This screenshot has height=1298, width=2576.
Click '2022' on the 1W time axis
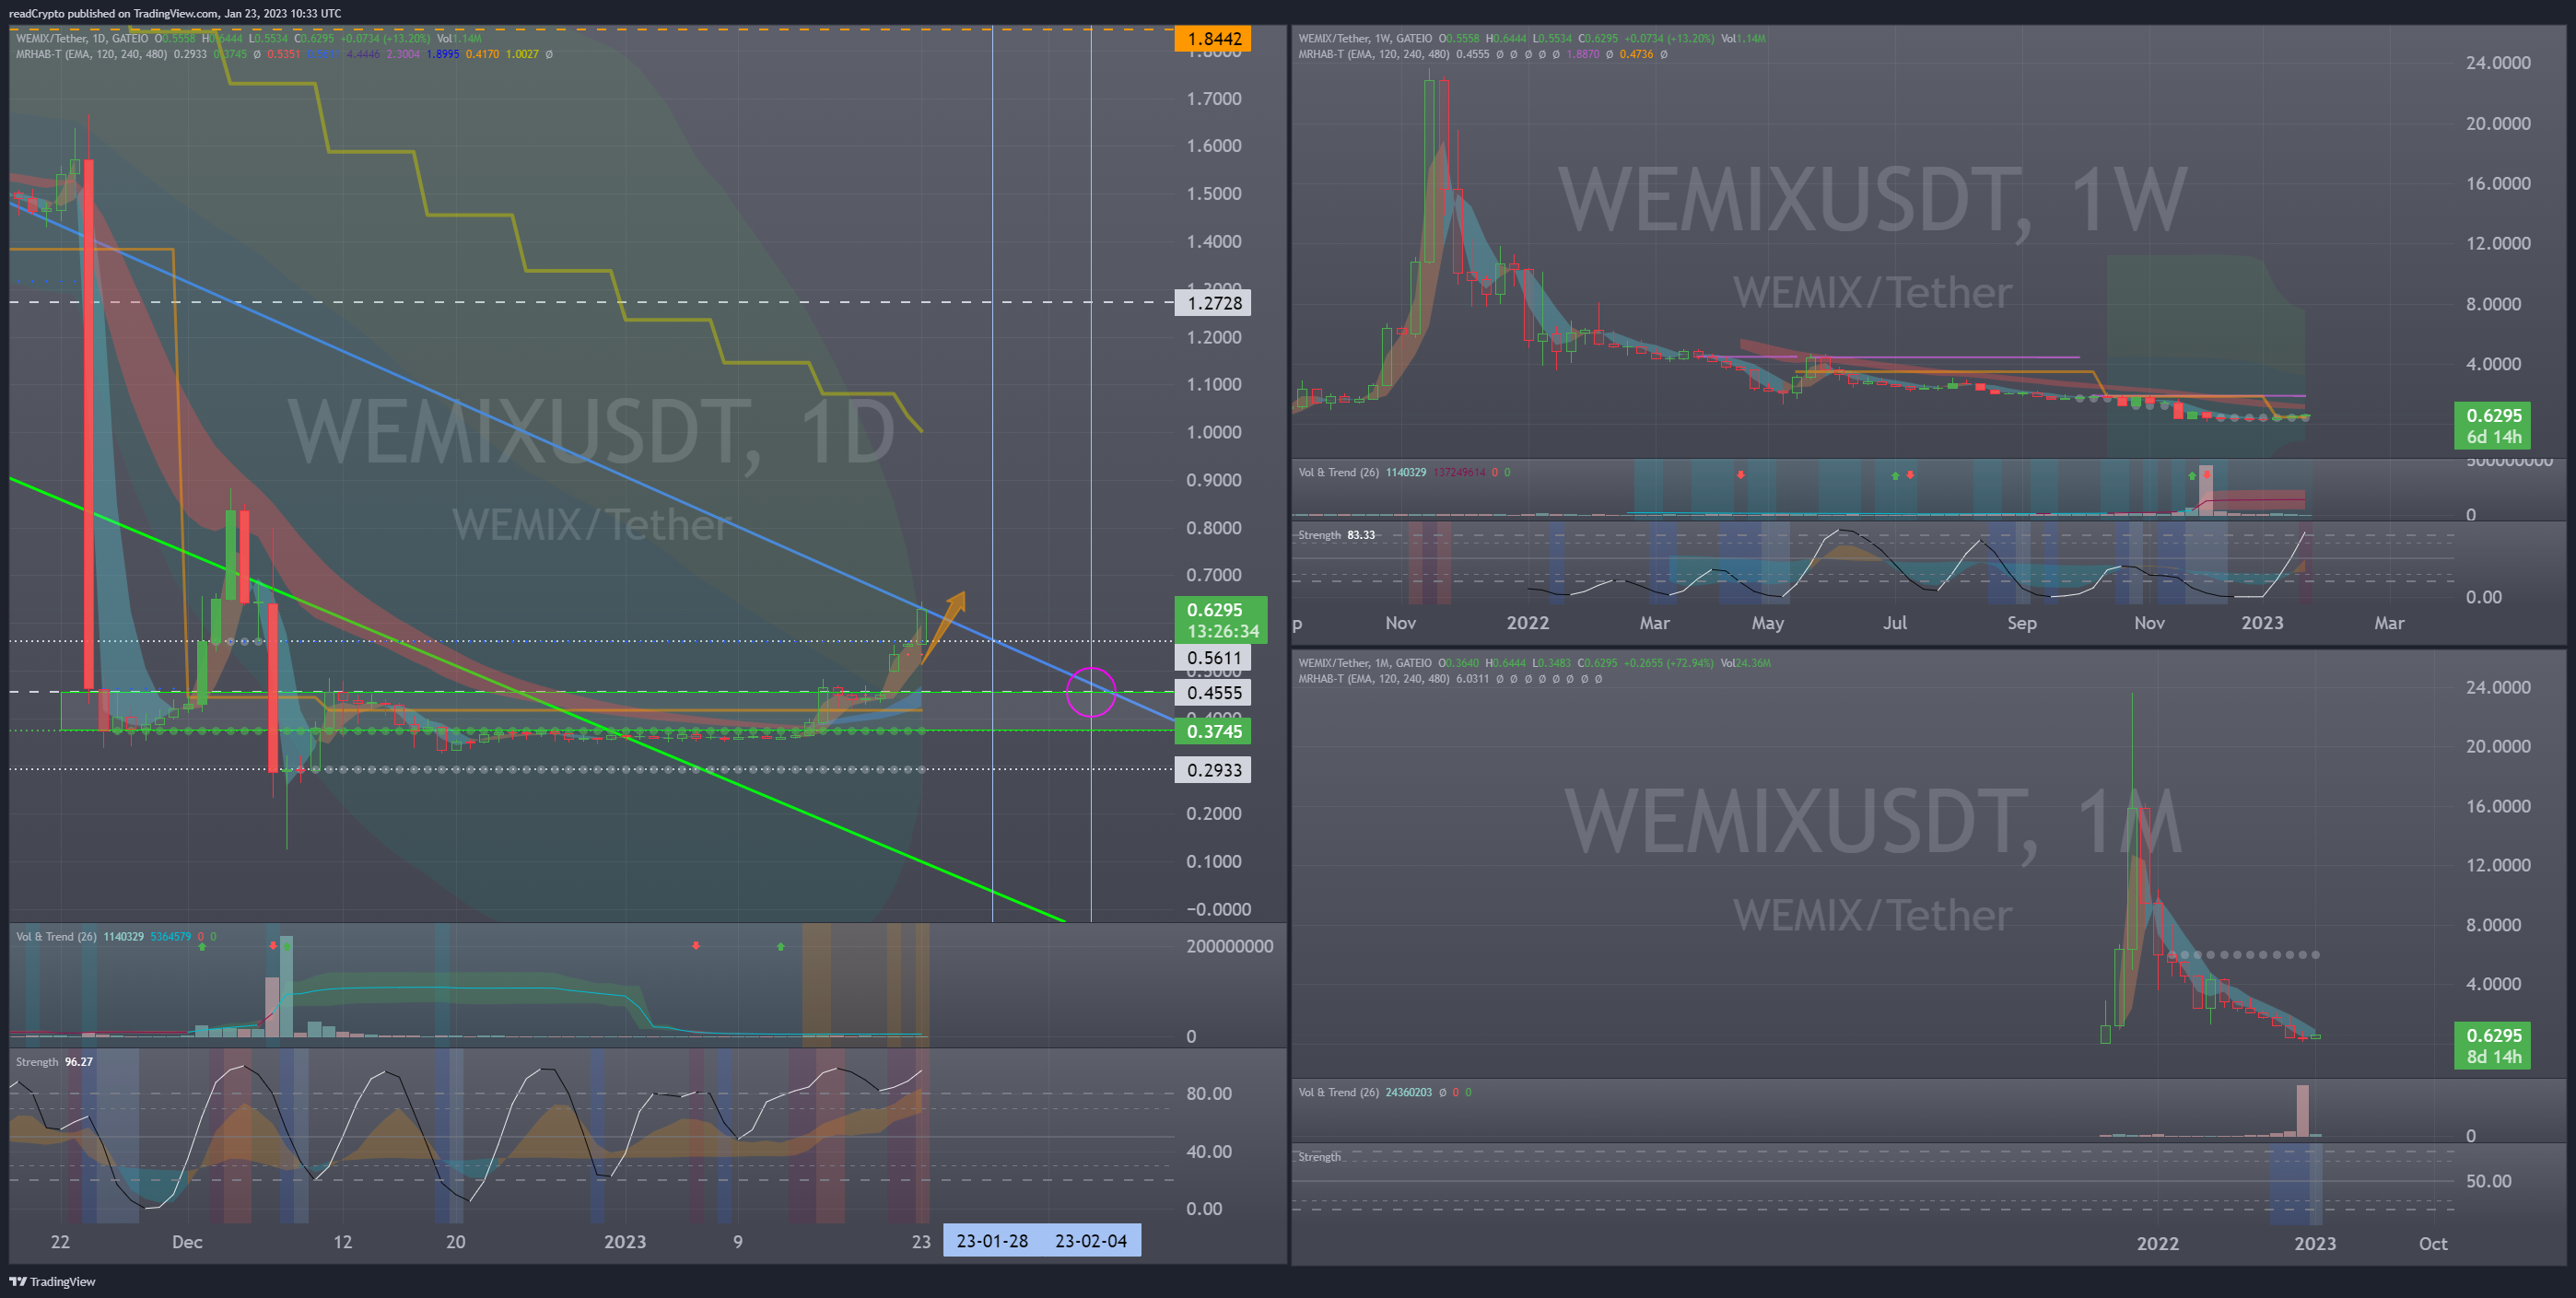pyautogui.click(x=1527, y=622)
